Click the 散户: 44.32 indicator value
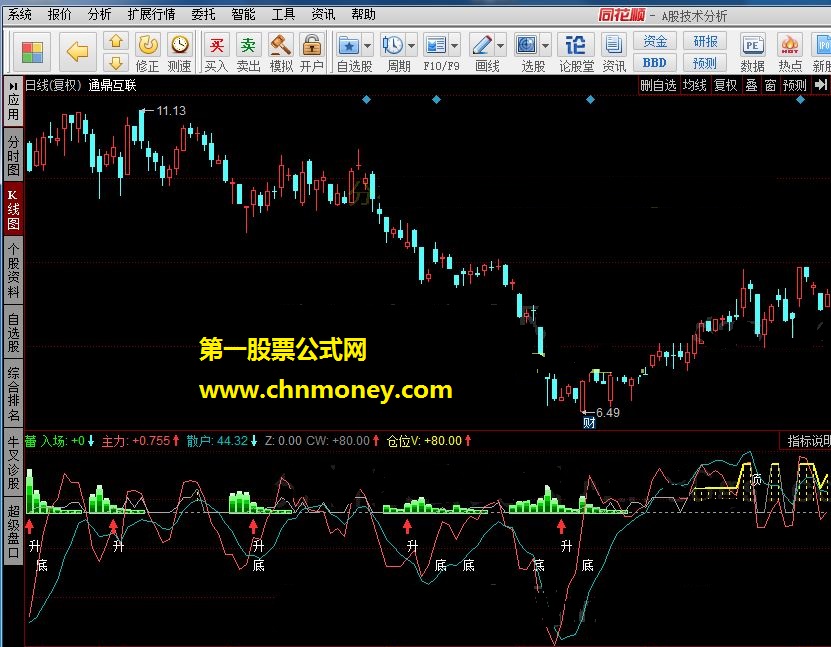This screenshot has height=647, width=831. point(222,441)
